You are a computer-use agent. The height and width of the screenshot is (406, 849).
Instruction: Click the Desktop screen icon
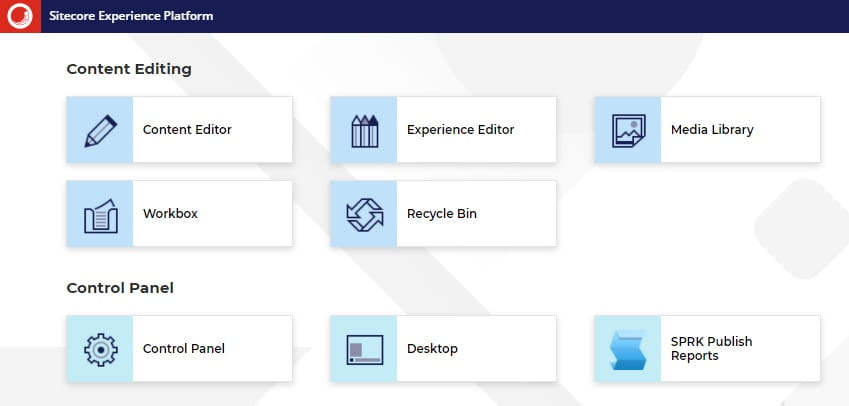coord(364,349)
